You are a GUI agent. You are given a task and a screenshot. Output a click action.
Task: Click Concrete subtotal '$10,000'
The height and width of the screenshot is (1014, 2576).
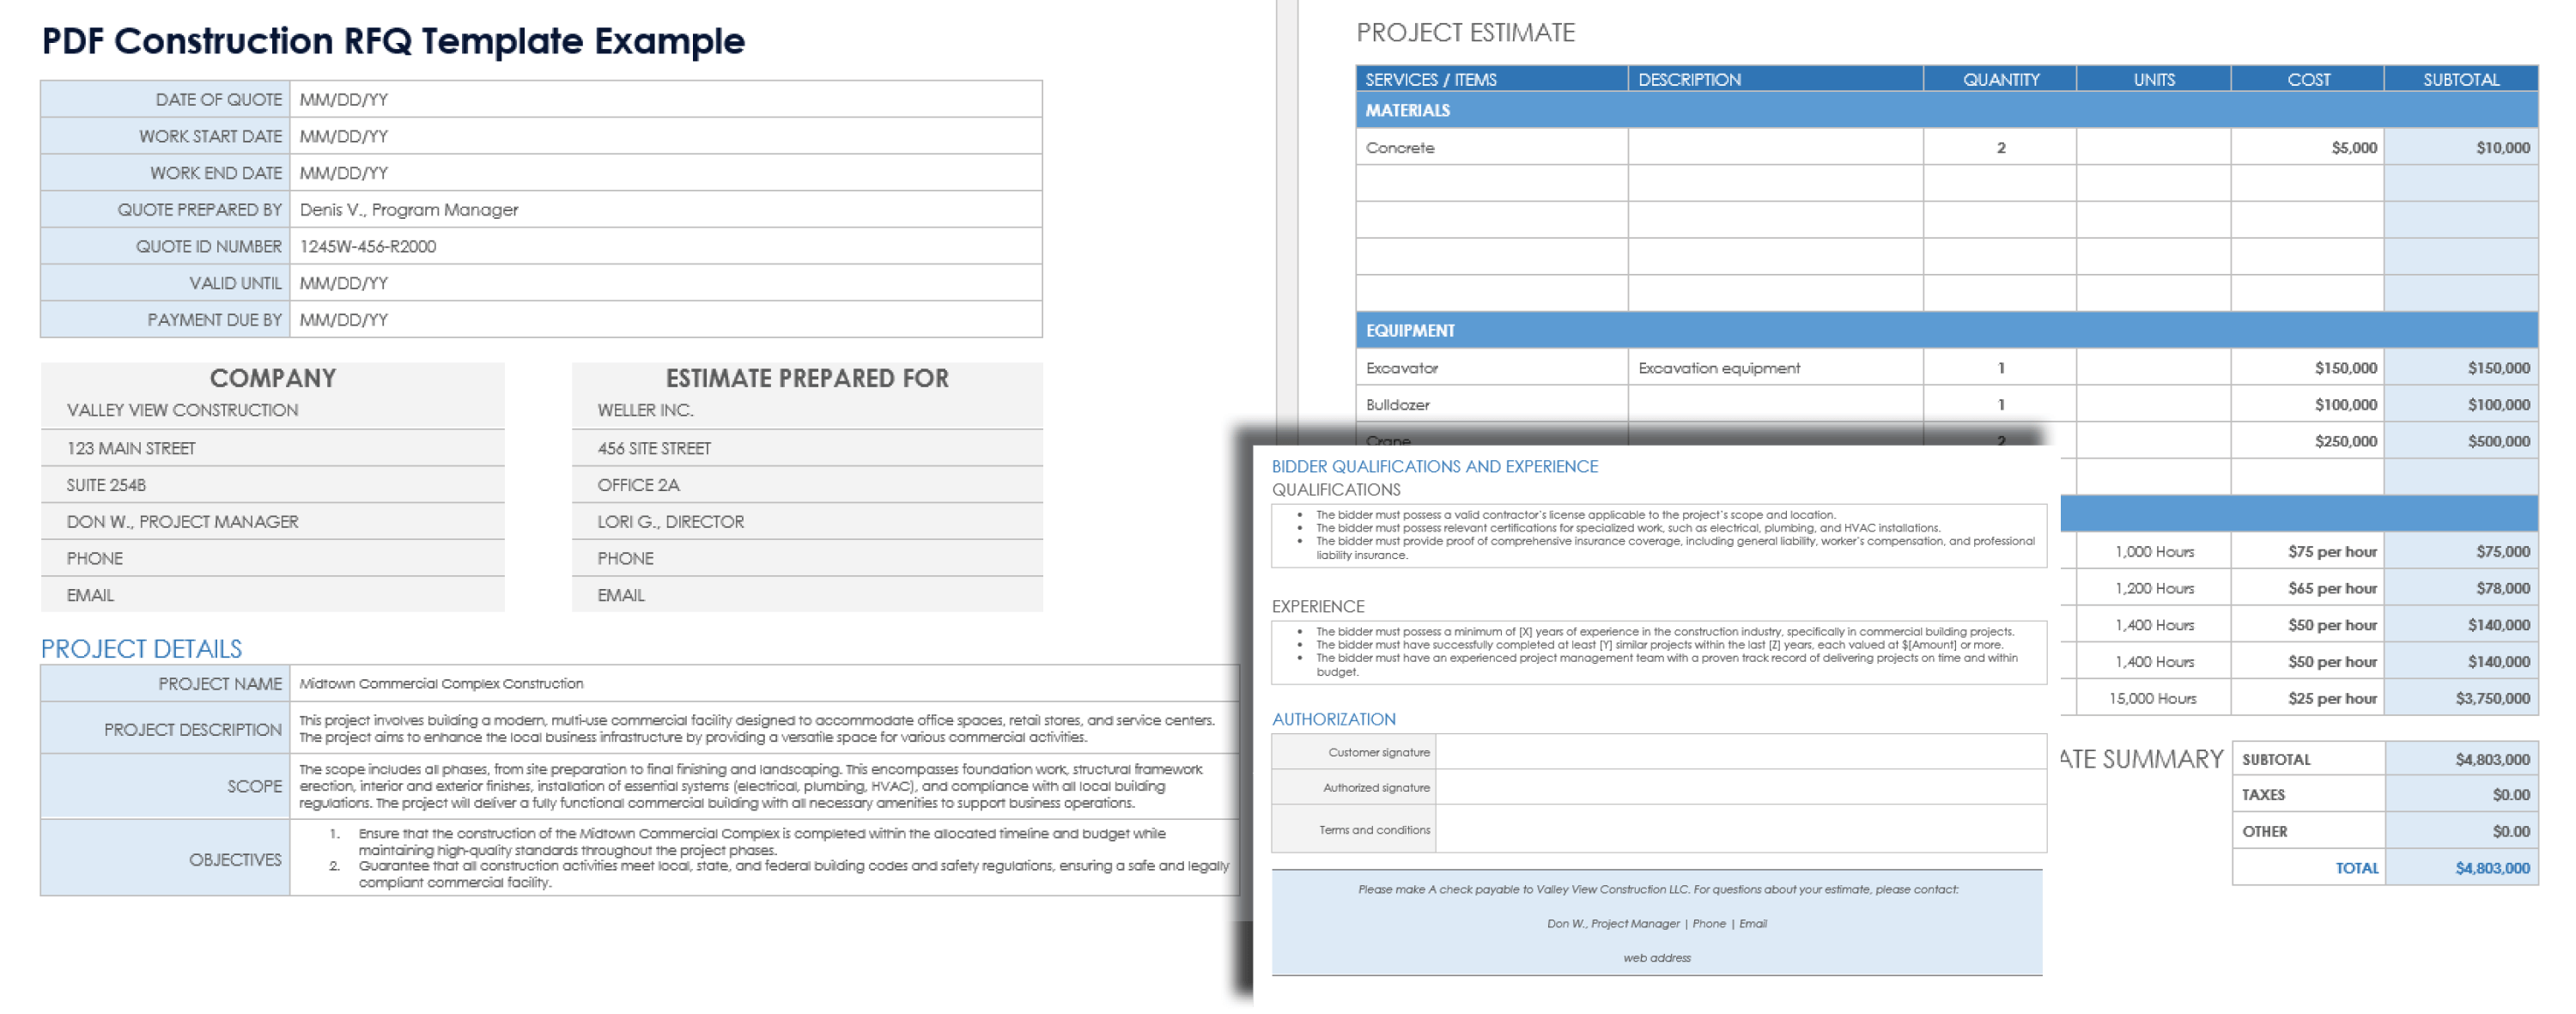(x=2461, y=147)
